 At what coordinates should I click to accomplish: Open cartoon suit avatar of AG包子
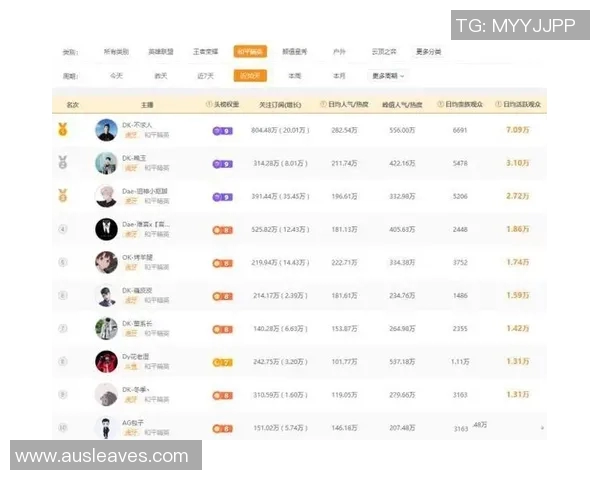tap(106, 427)
